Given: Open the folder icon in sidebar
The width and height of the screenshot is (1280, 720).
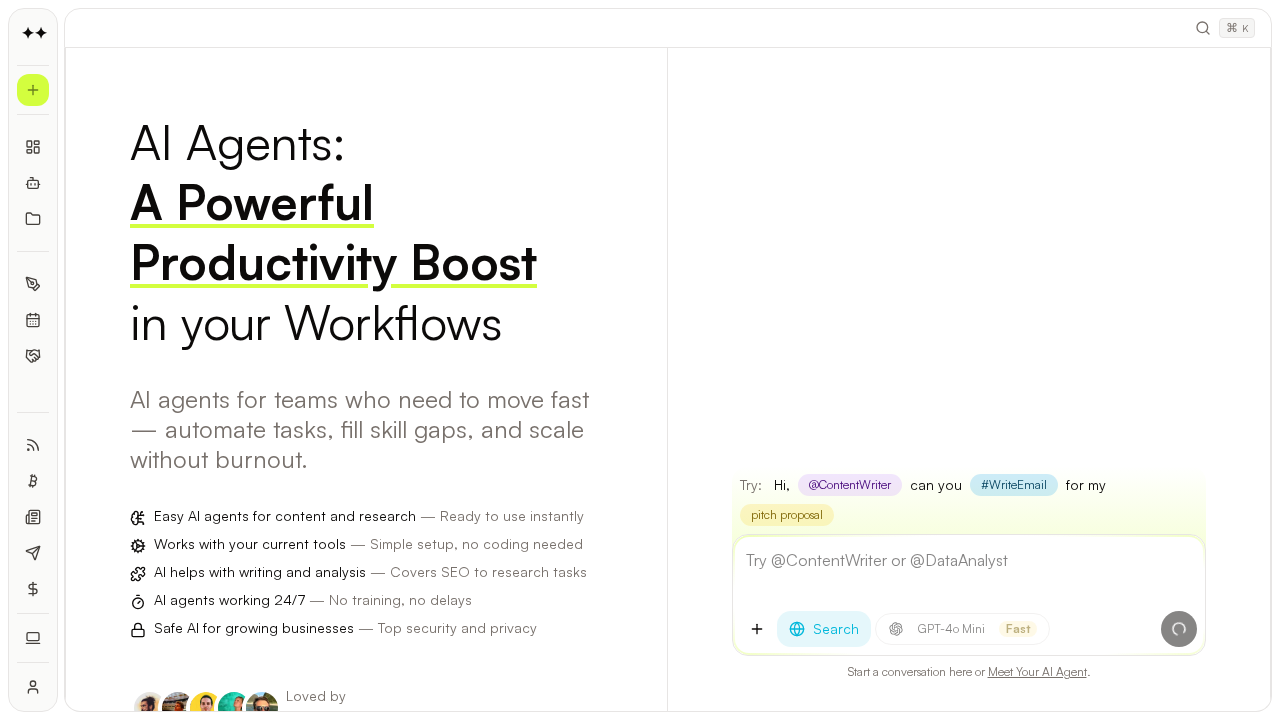Looking at the screenshot, I should click(x=33, y=219).
